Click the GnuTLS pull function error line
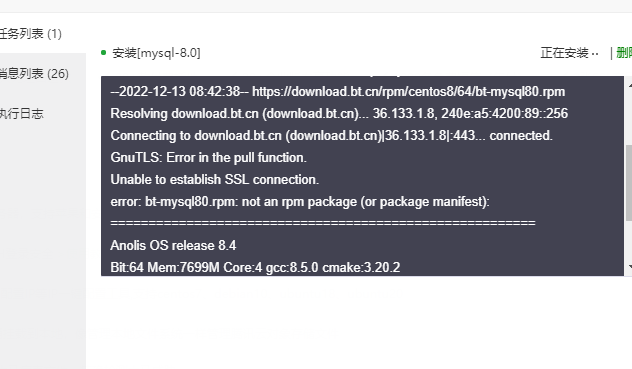 tap(208, 157)
